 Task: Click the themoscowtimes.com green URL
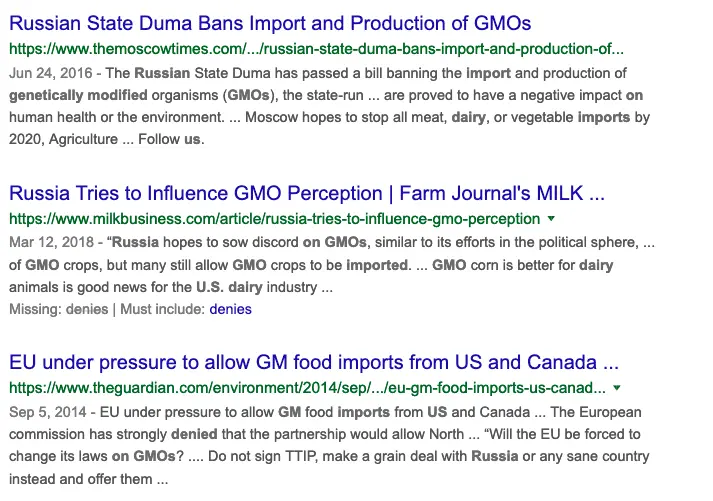coord(316,48)
